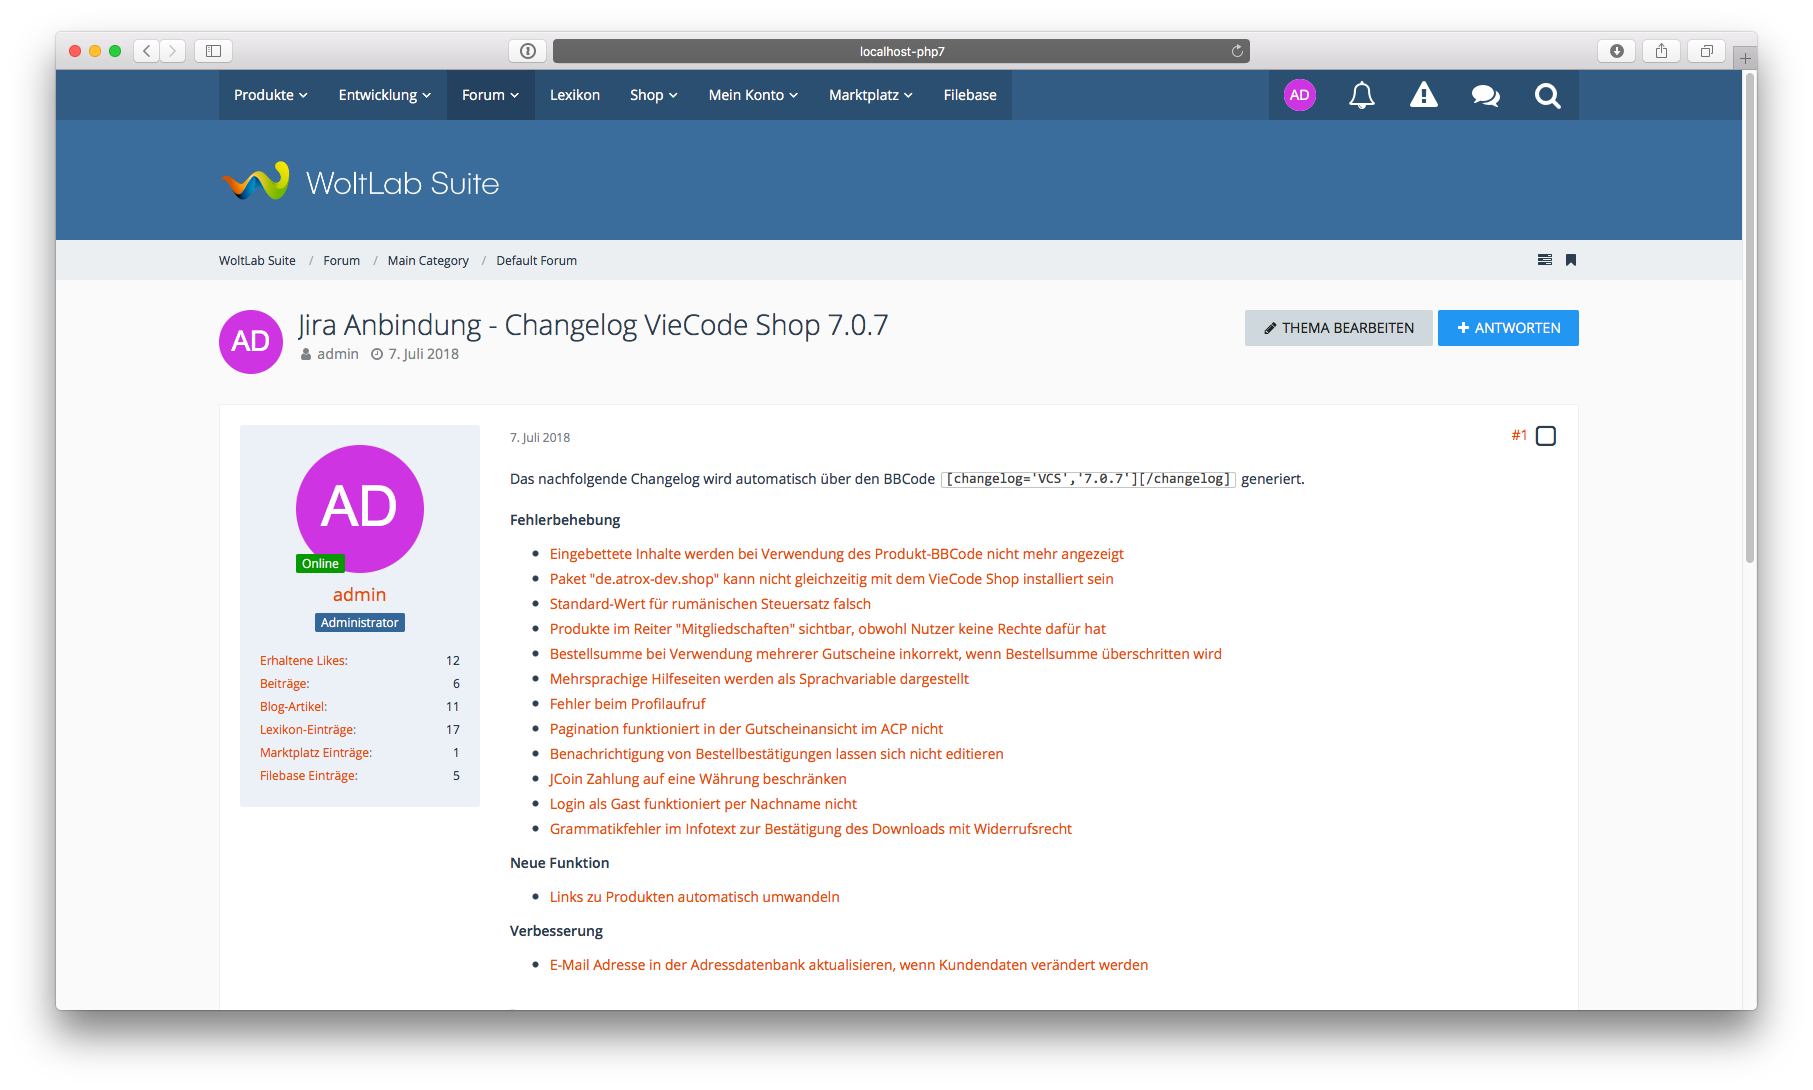This screenshot has height=1090, width=1813.
Task: Click the large AD avatar in user sidebar
Action: point(360,509)
